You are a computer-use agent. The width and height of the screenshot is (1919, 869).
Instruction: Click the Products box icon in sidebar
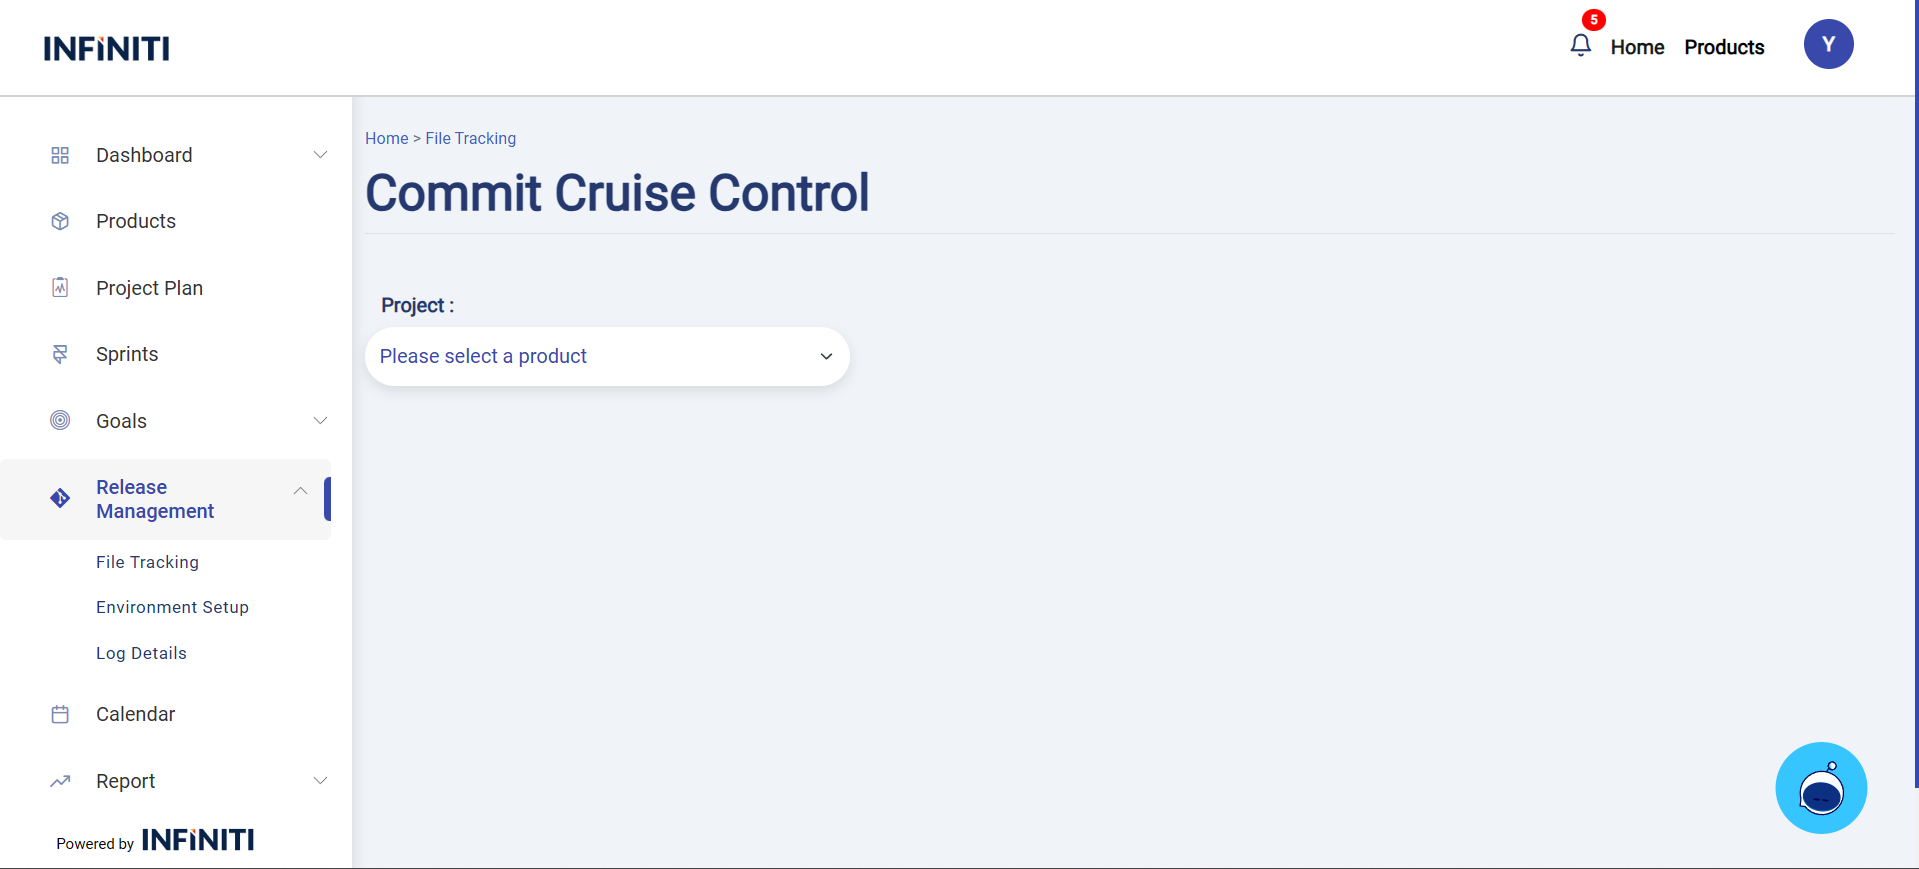tap(60, 221)
